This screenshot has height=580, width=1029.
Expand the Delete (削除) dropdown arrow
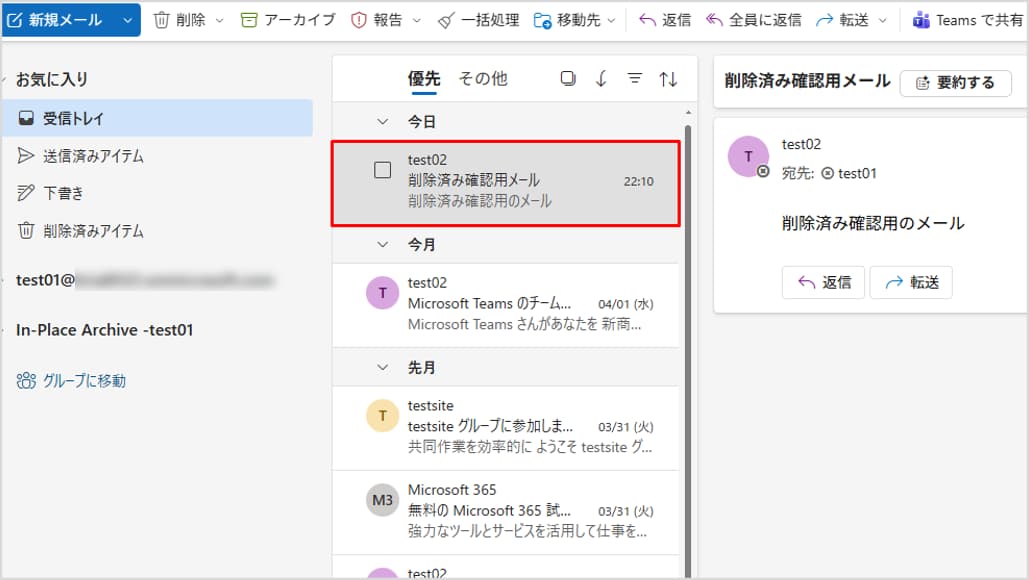219,20
